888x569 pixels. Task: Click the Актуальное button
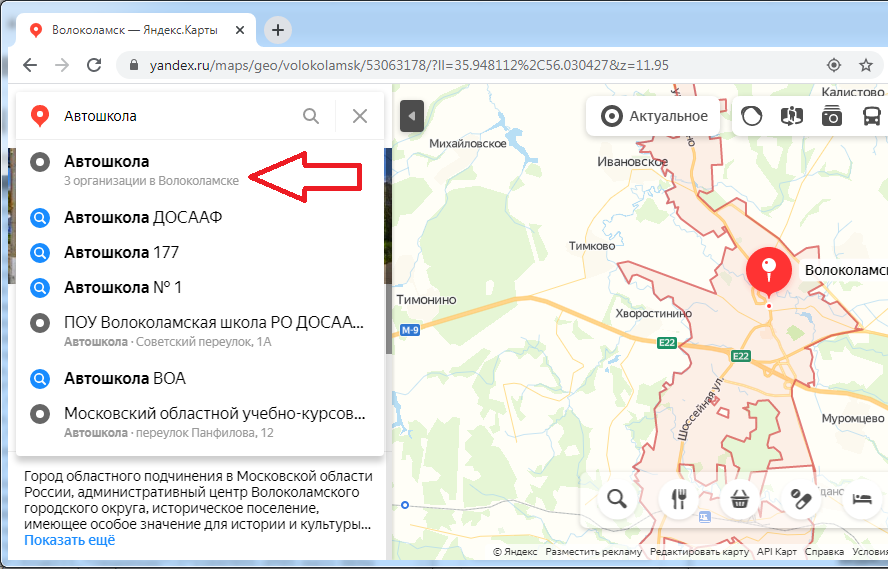pyautogui.click(x=653, y=116)
